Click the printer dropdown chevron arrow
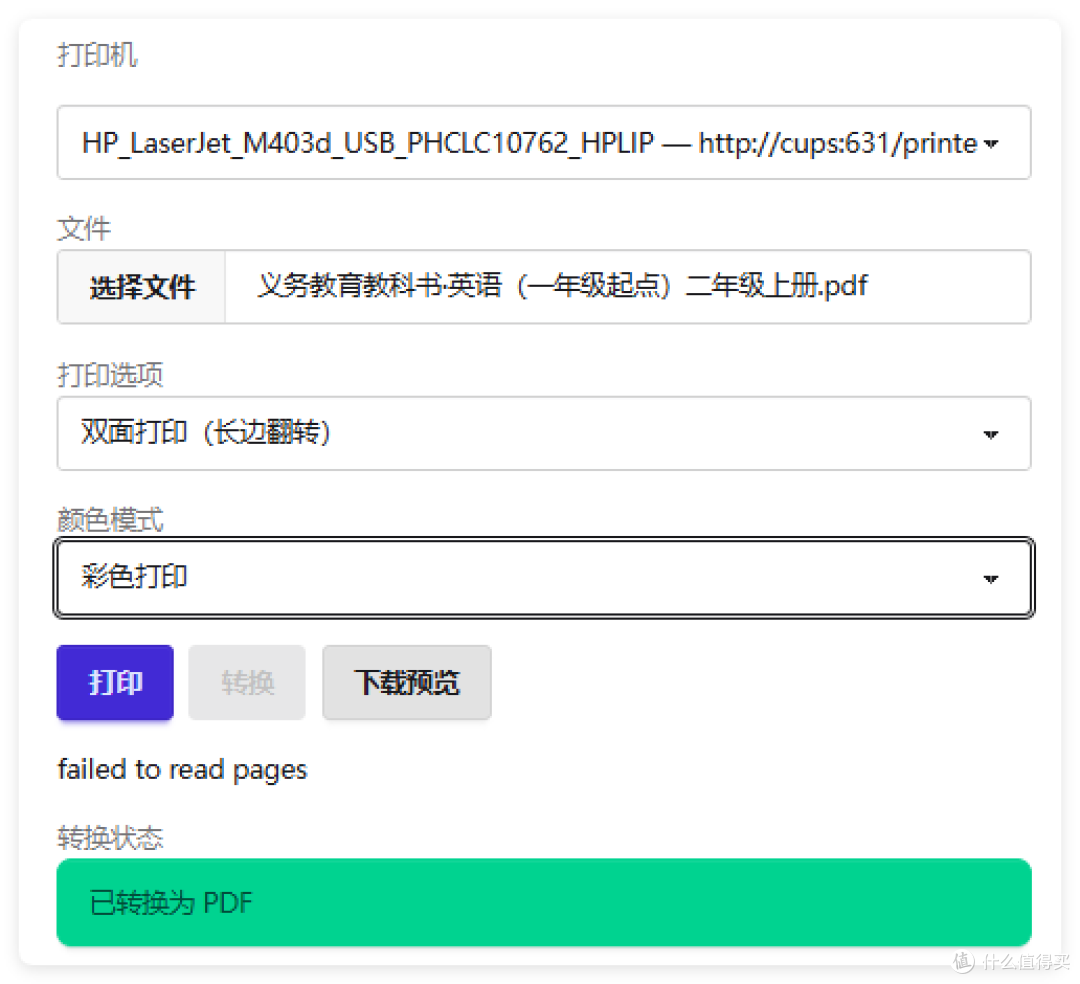Screen dimensions: 1080x984 991,143
